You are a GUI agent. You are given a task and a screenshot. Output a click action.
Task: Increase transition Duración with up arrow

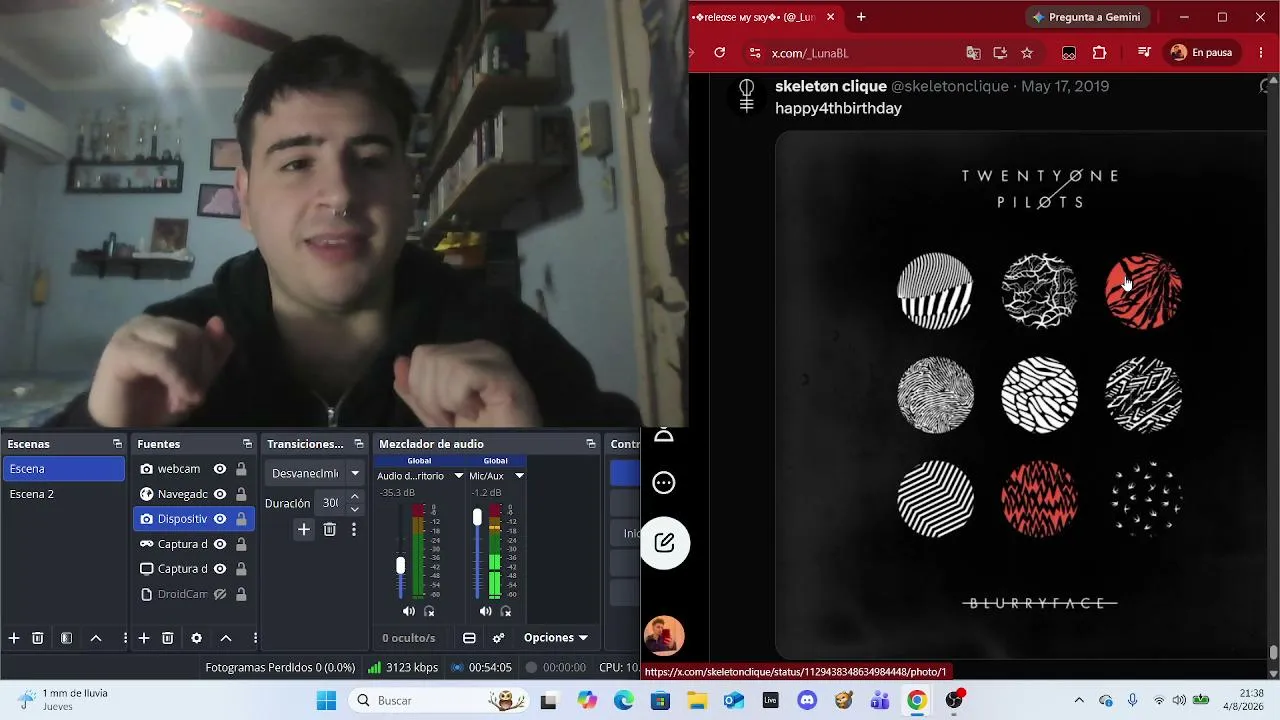point(354,497)
